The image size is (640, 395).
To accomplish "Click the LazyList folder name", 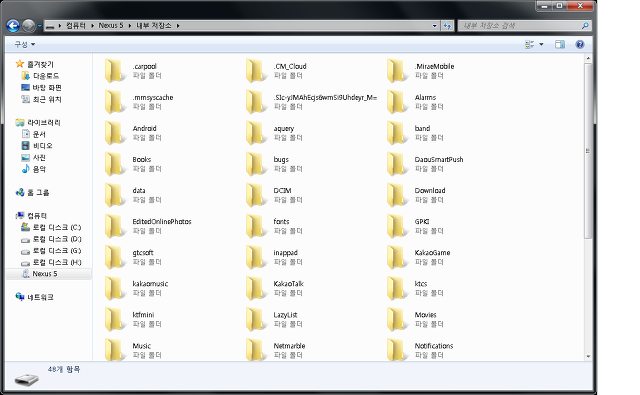I will [x=285, y=315].
